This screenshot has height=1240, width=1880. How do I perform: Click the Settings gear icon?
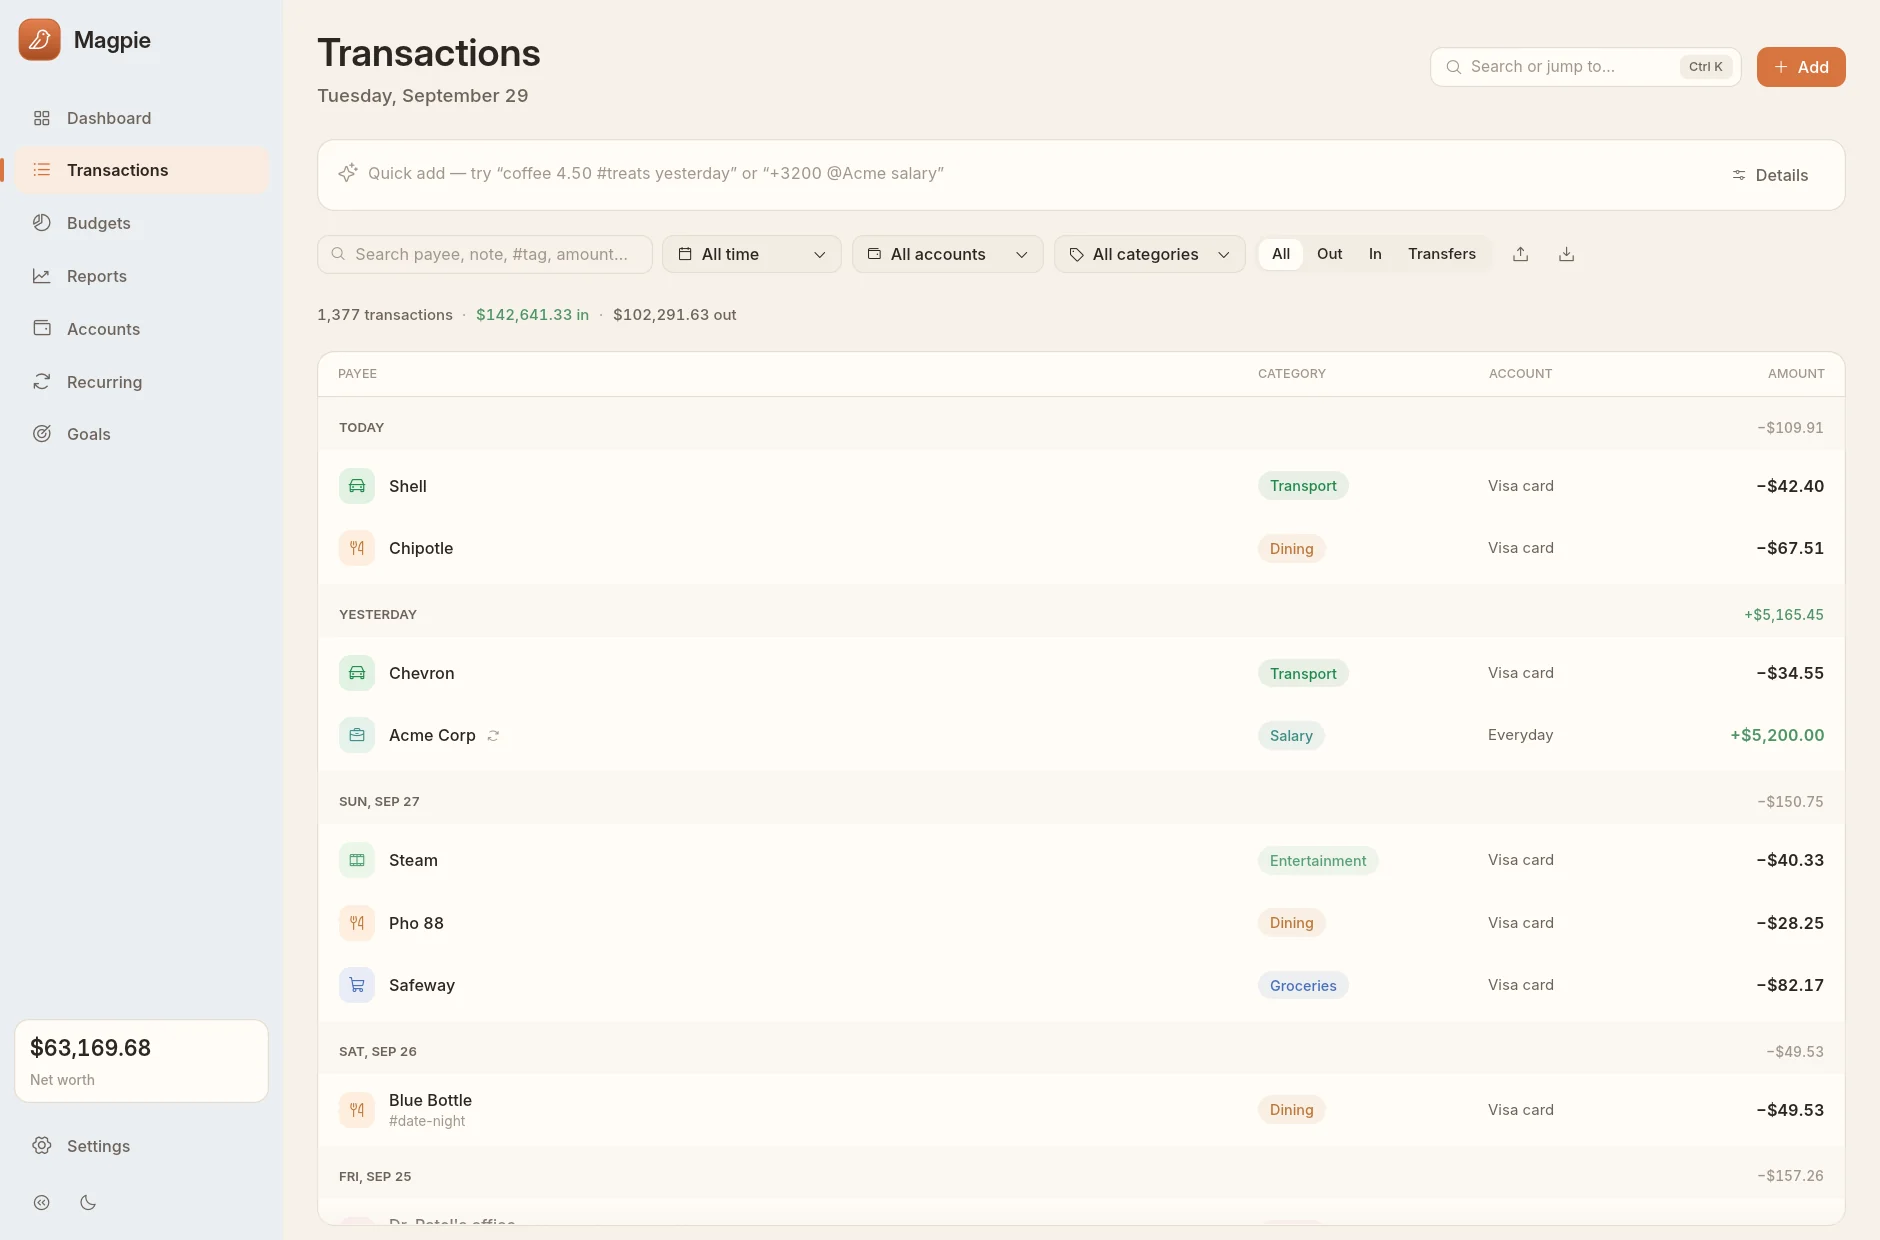tap(41, 1146)
